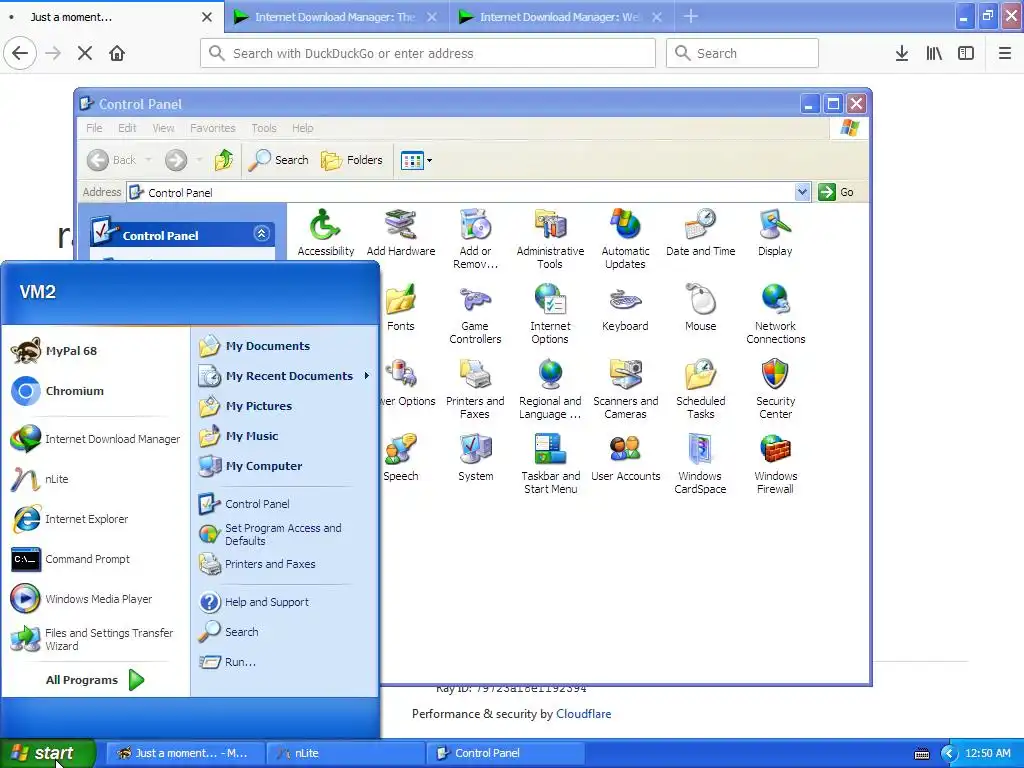
Task: Open the Favorites menu in Control Panel
Action: (212, 128)
